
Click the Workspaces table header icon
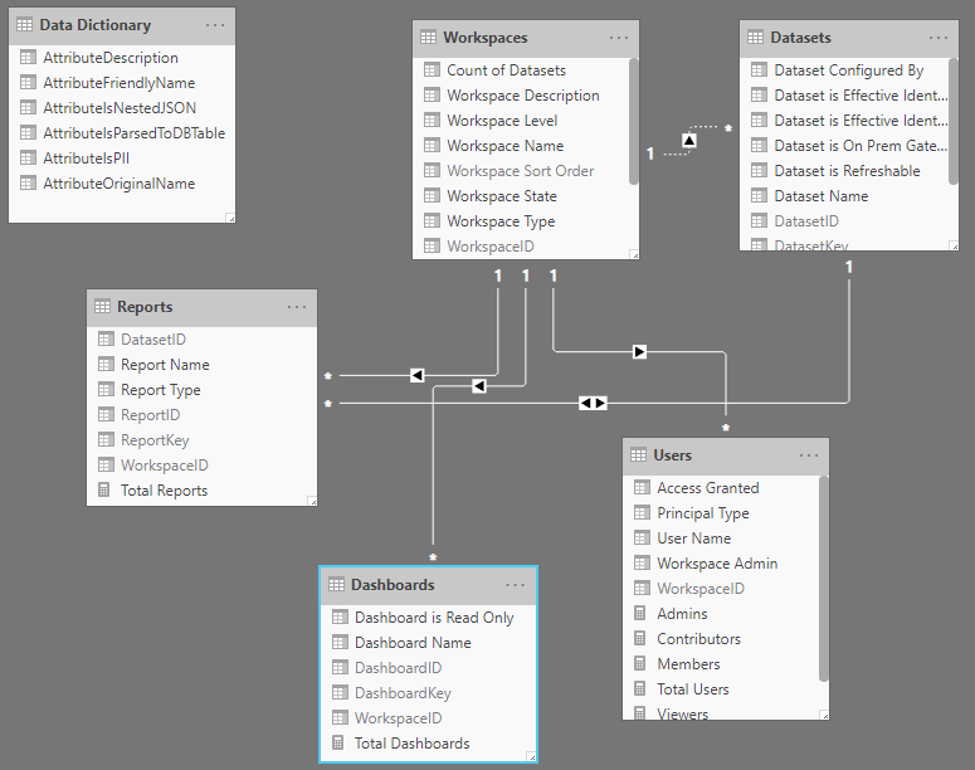click(428, 37)
